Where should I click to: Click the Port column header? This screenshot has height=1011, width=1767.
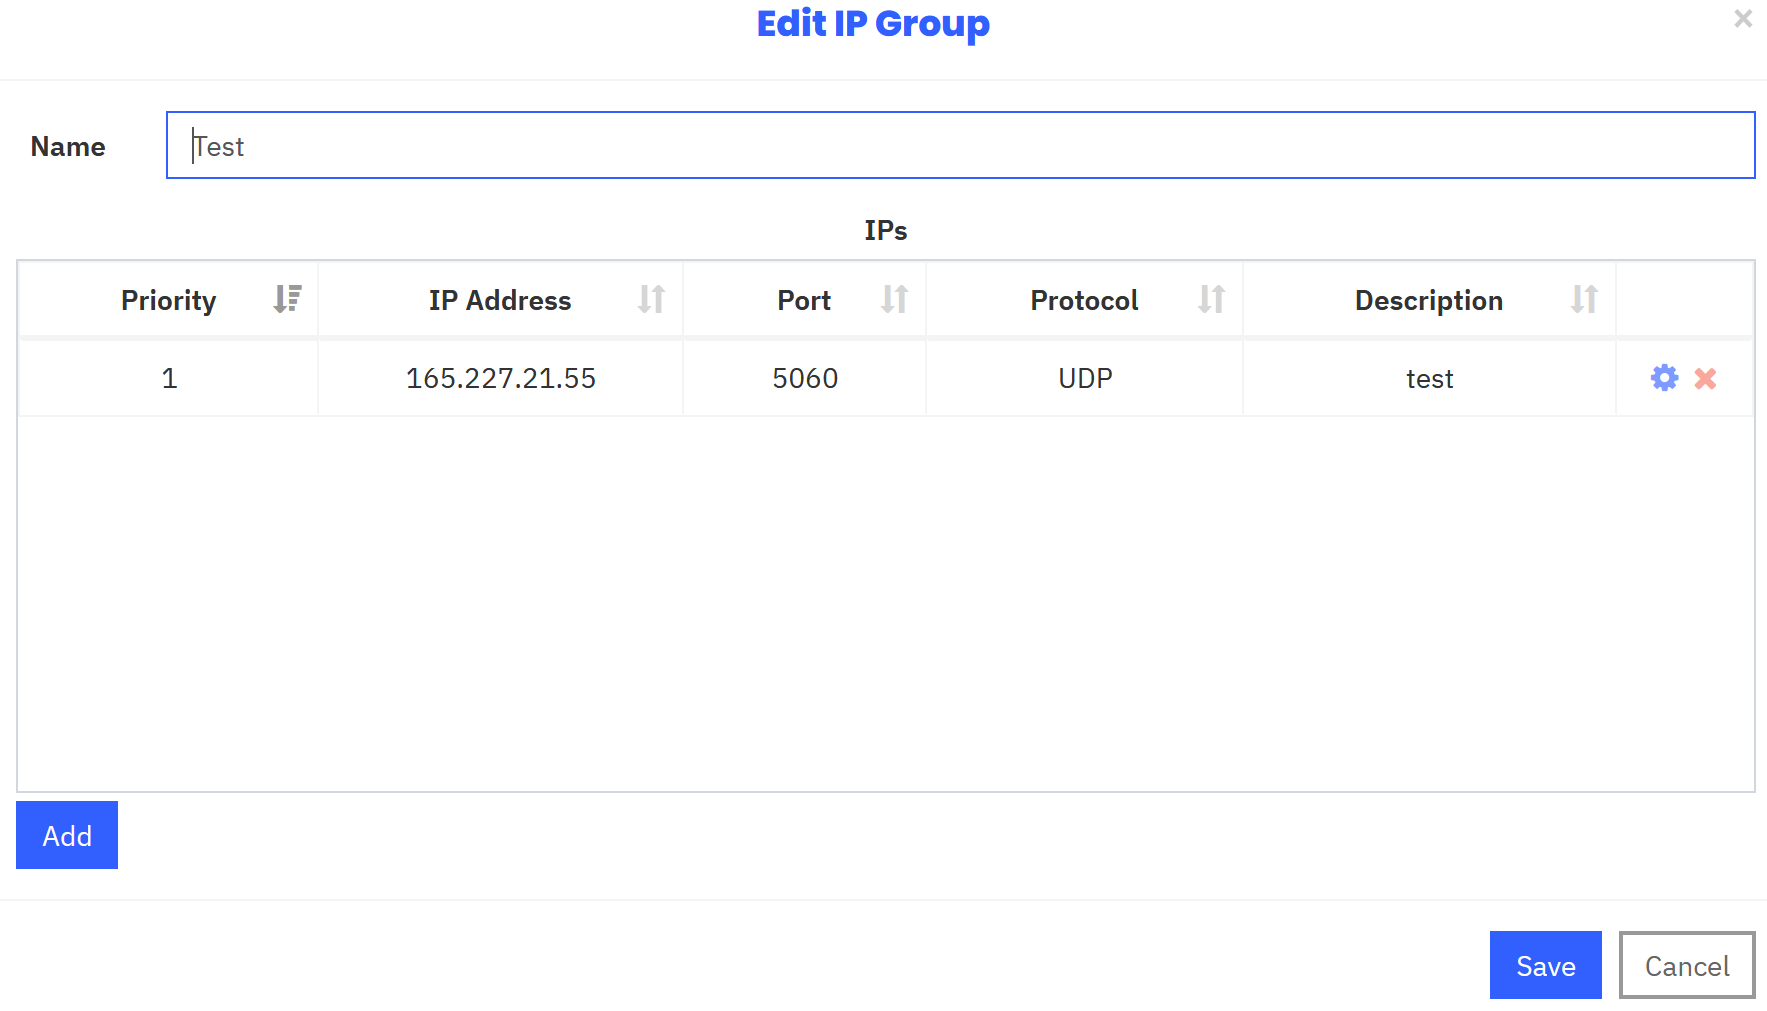click(x=804, y=300)
